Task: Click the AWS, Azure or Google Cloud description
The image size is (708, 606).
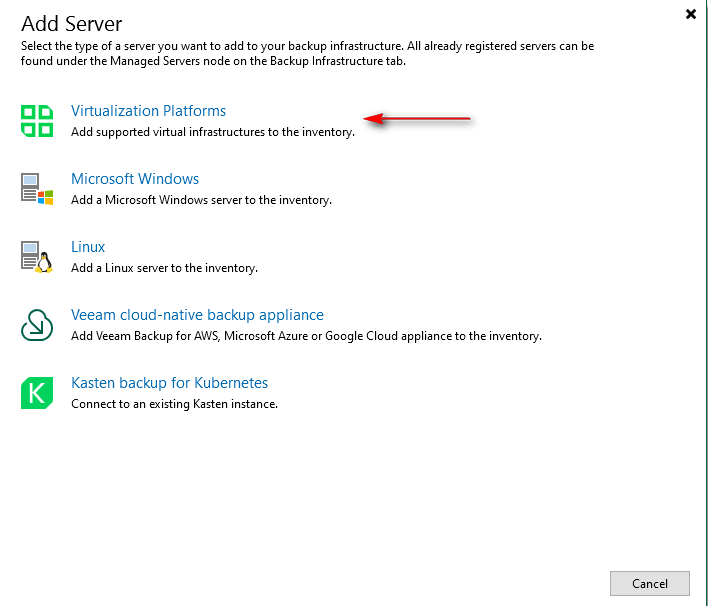Action: coord(306,336)
